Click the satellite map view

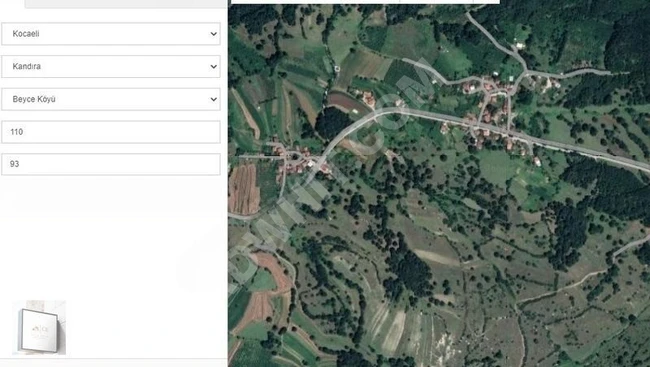coord(439,185)
